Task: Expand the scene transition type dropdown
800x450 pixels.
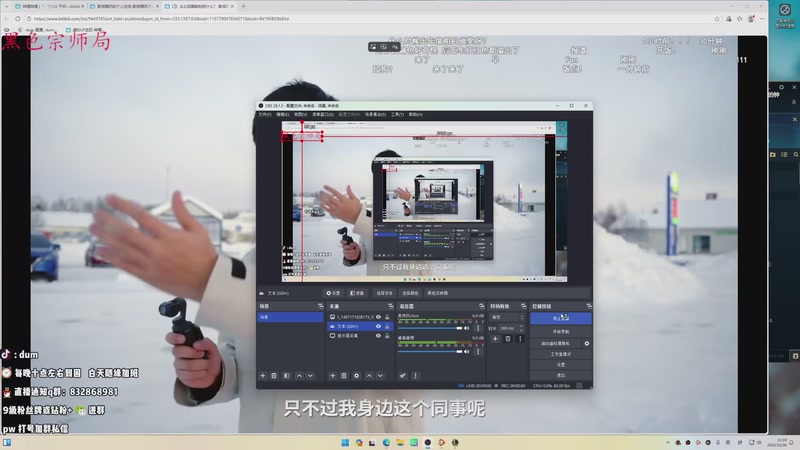Action: point(507,317)
